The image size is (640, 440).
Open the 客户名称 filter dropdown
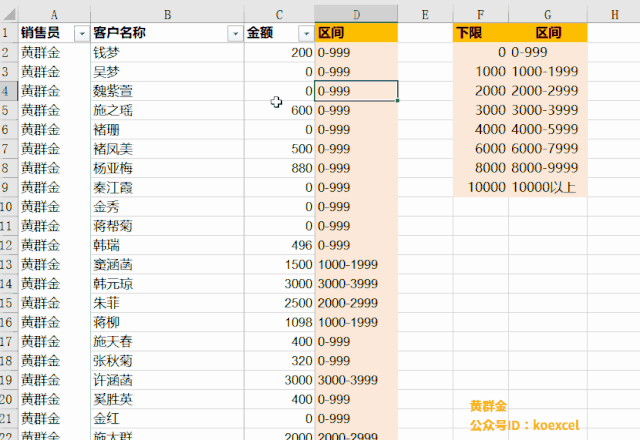coord(235,33)
